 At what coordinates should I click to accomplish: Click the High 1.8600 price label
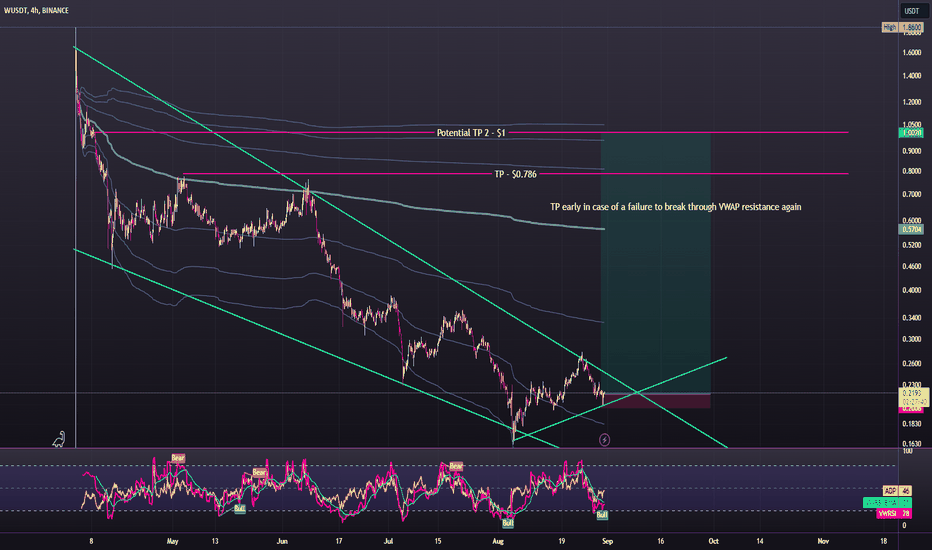click(902, 27)
